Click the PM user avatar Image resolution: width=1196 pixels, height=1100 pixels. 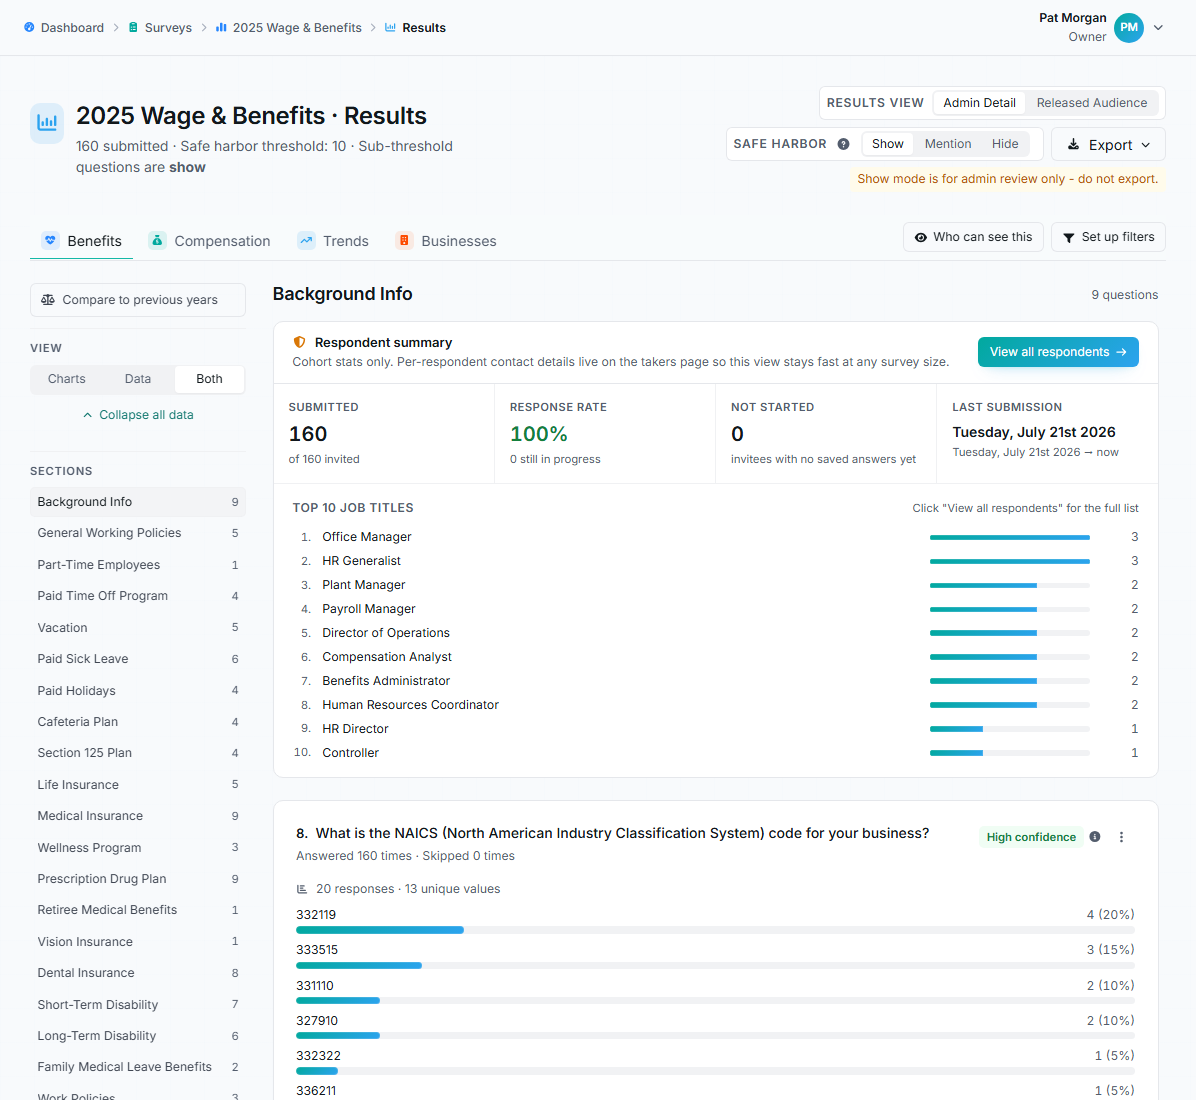[x=1128, y=27]
